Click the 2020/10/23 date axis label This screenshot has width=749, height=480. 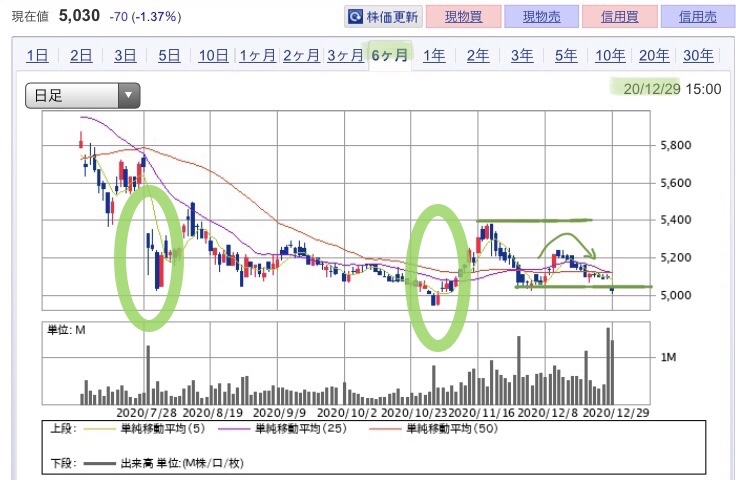(416, 413)
